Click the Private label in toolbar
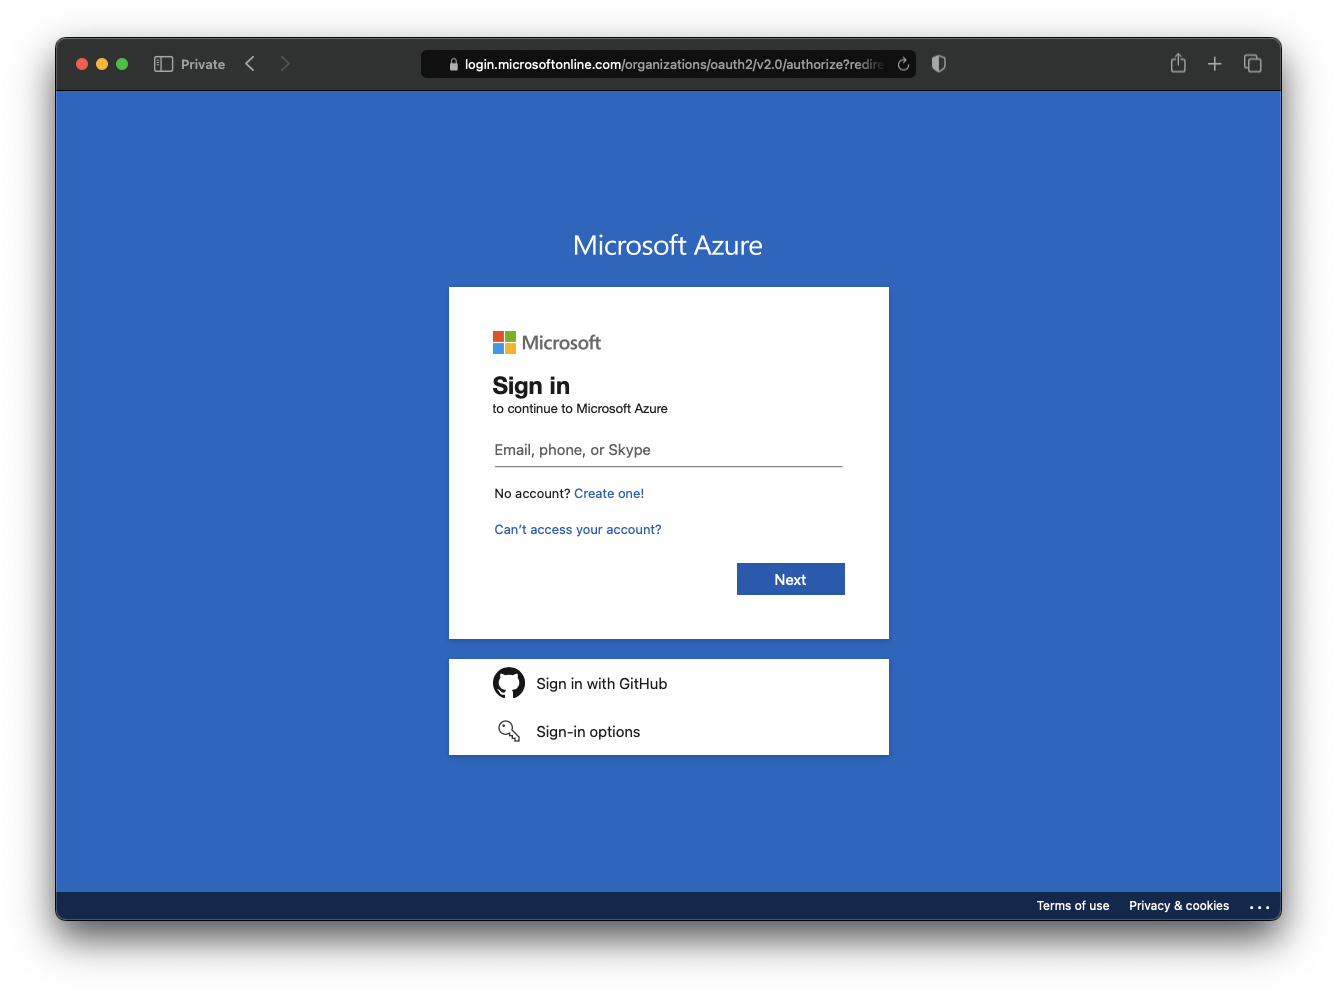This screenshot has width=1337, height=994. coord(203,64)
